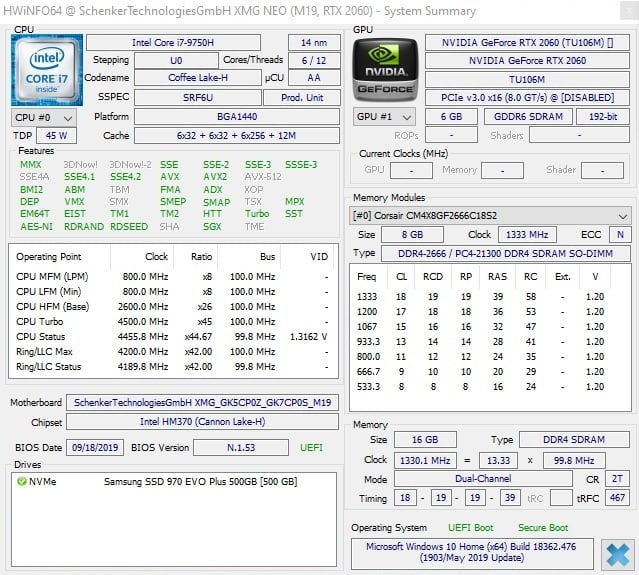The width and height of the screenshot is (639, 575).
Task: Click the window close button in title bar
Action: [628, 11]
